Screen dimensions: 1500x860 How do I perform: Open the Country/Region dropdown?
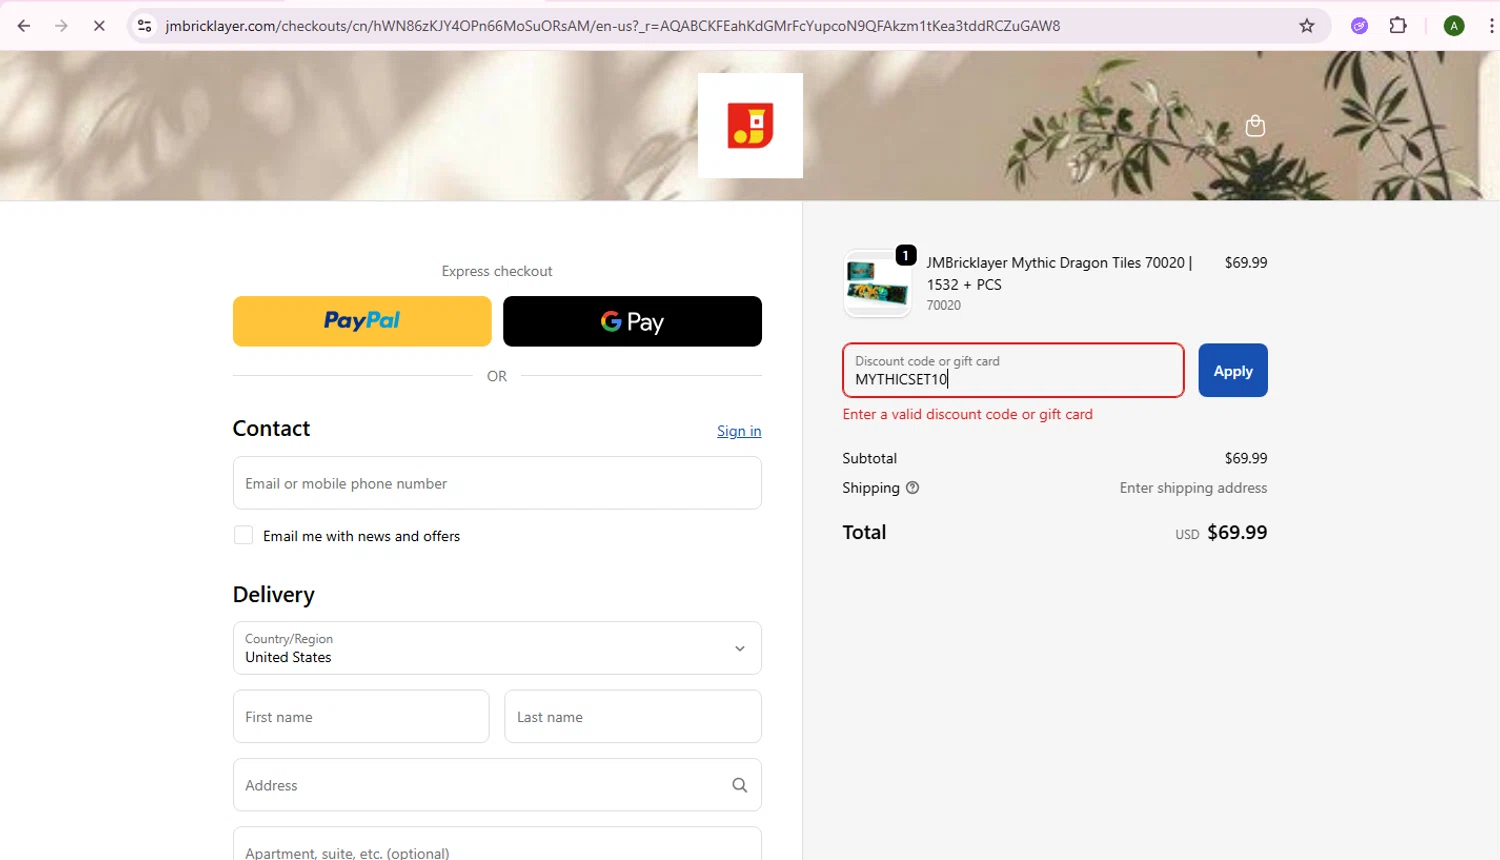tap(497, 648)
